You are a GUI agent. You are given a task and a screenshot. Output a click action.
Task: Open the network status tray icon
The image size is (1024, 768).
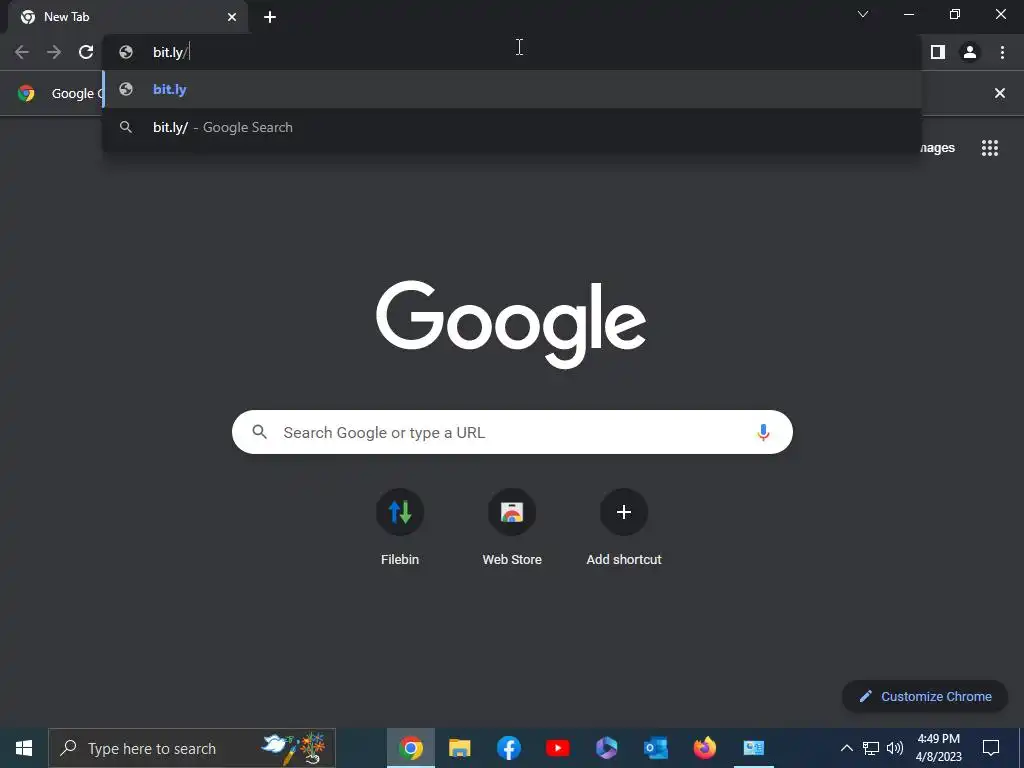click(x=871, y=748)
